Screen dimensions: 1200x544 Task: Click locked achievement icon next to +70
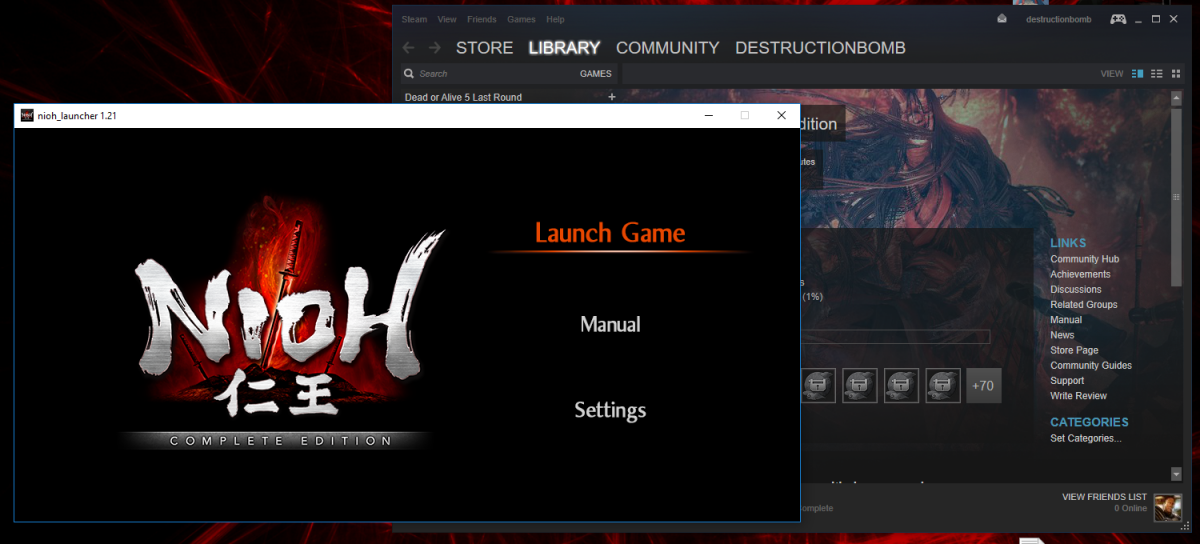(x=943, y=385)
